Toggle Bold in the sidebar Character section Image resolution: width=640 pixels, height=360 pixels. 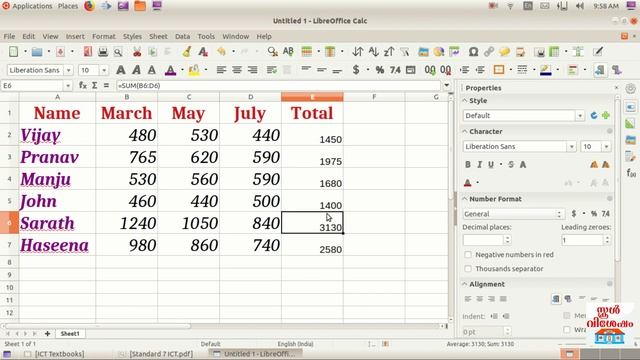[x=468, y=164]
